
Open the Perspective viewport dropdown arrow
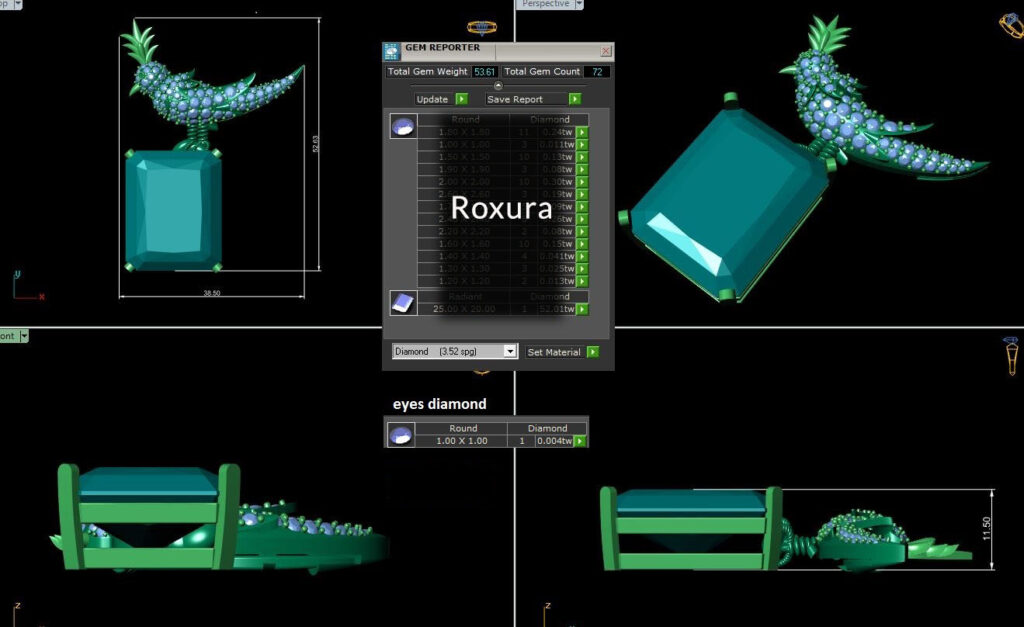tap(579, 5)
